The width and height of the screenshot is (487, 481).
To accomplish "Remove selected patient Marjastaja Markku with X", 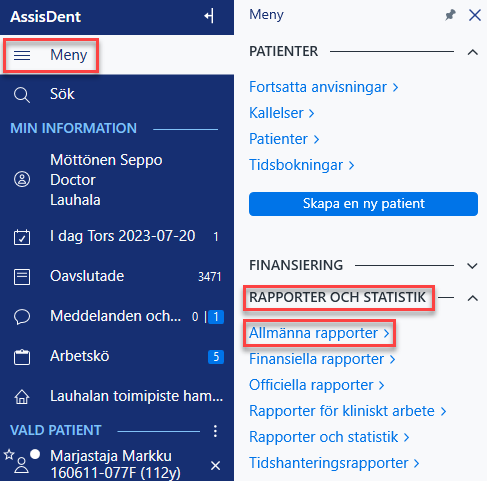I will 216,466.
